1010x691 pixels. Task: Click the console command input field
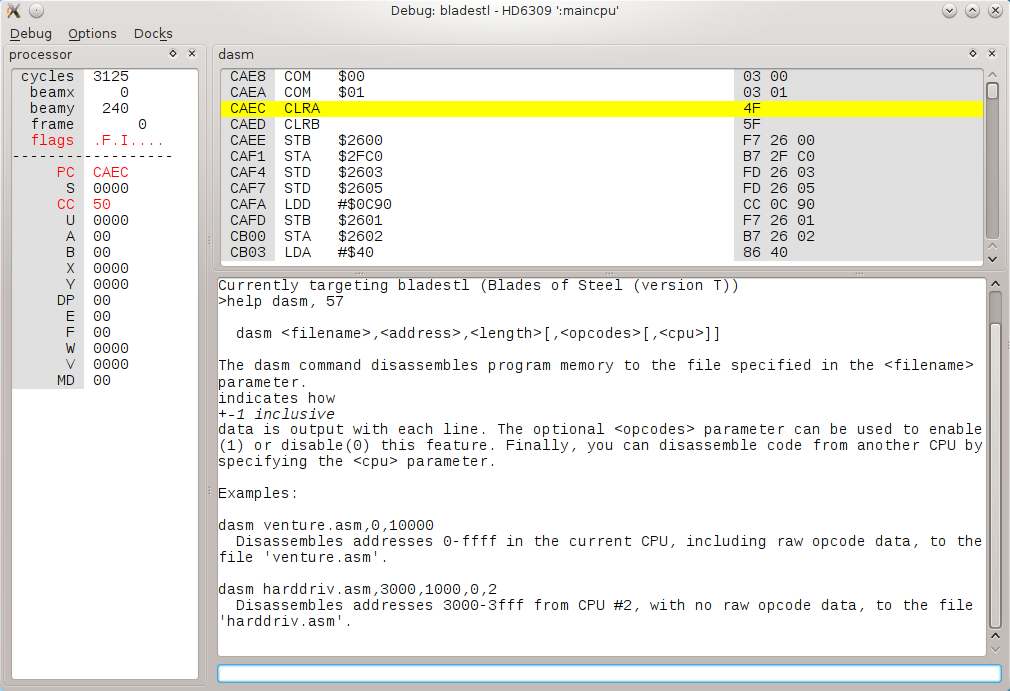click(x=608, y=673)
